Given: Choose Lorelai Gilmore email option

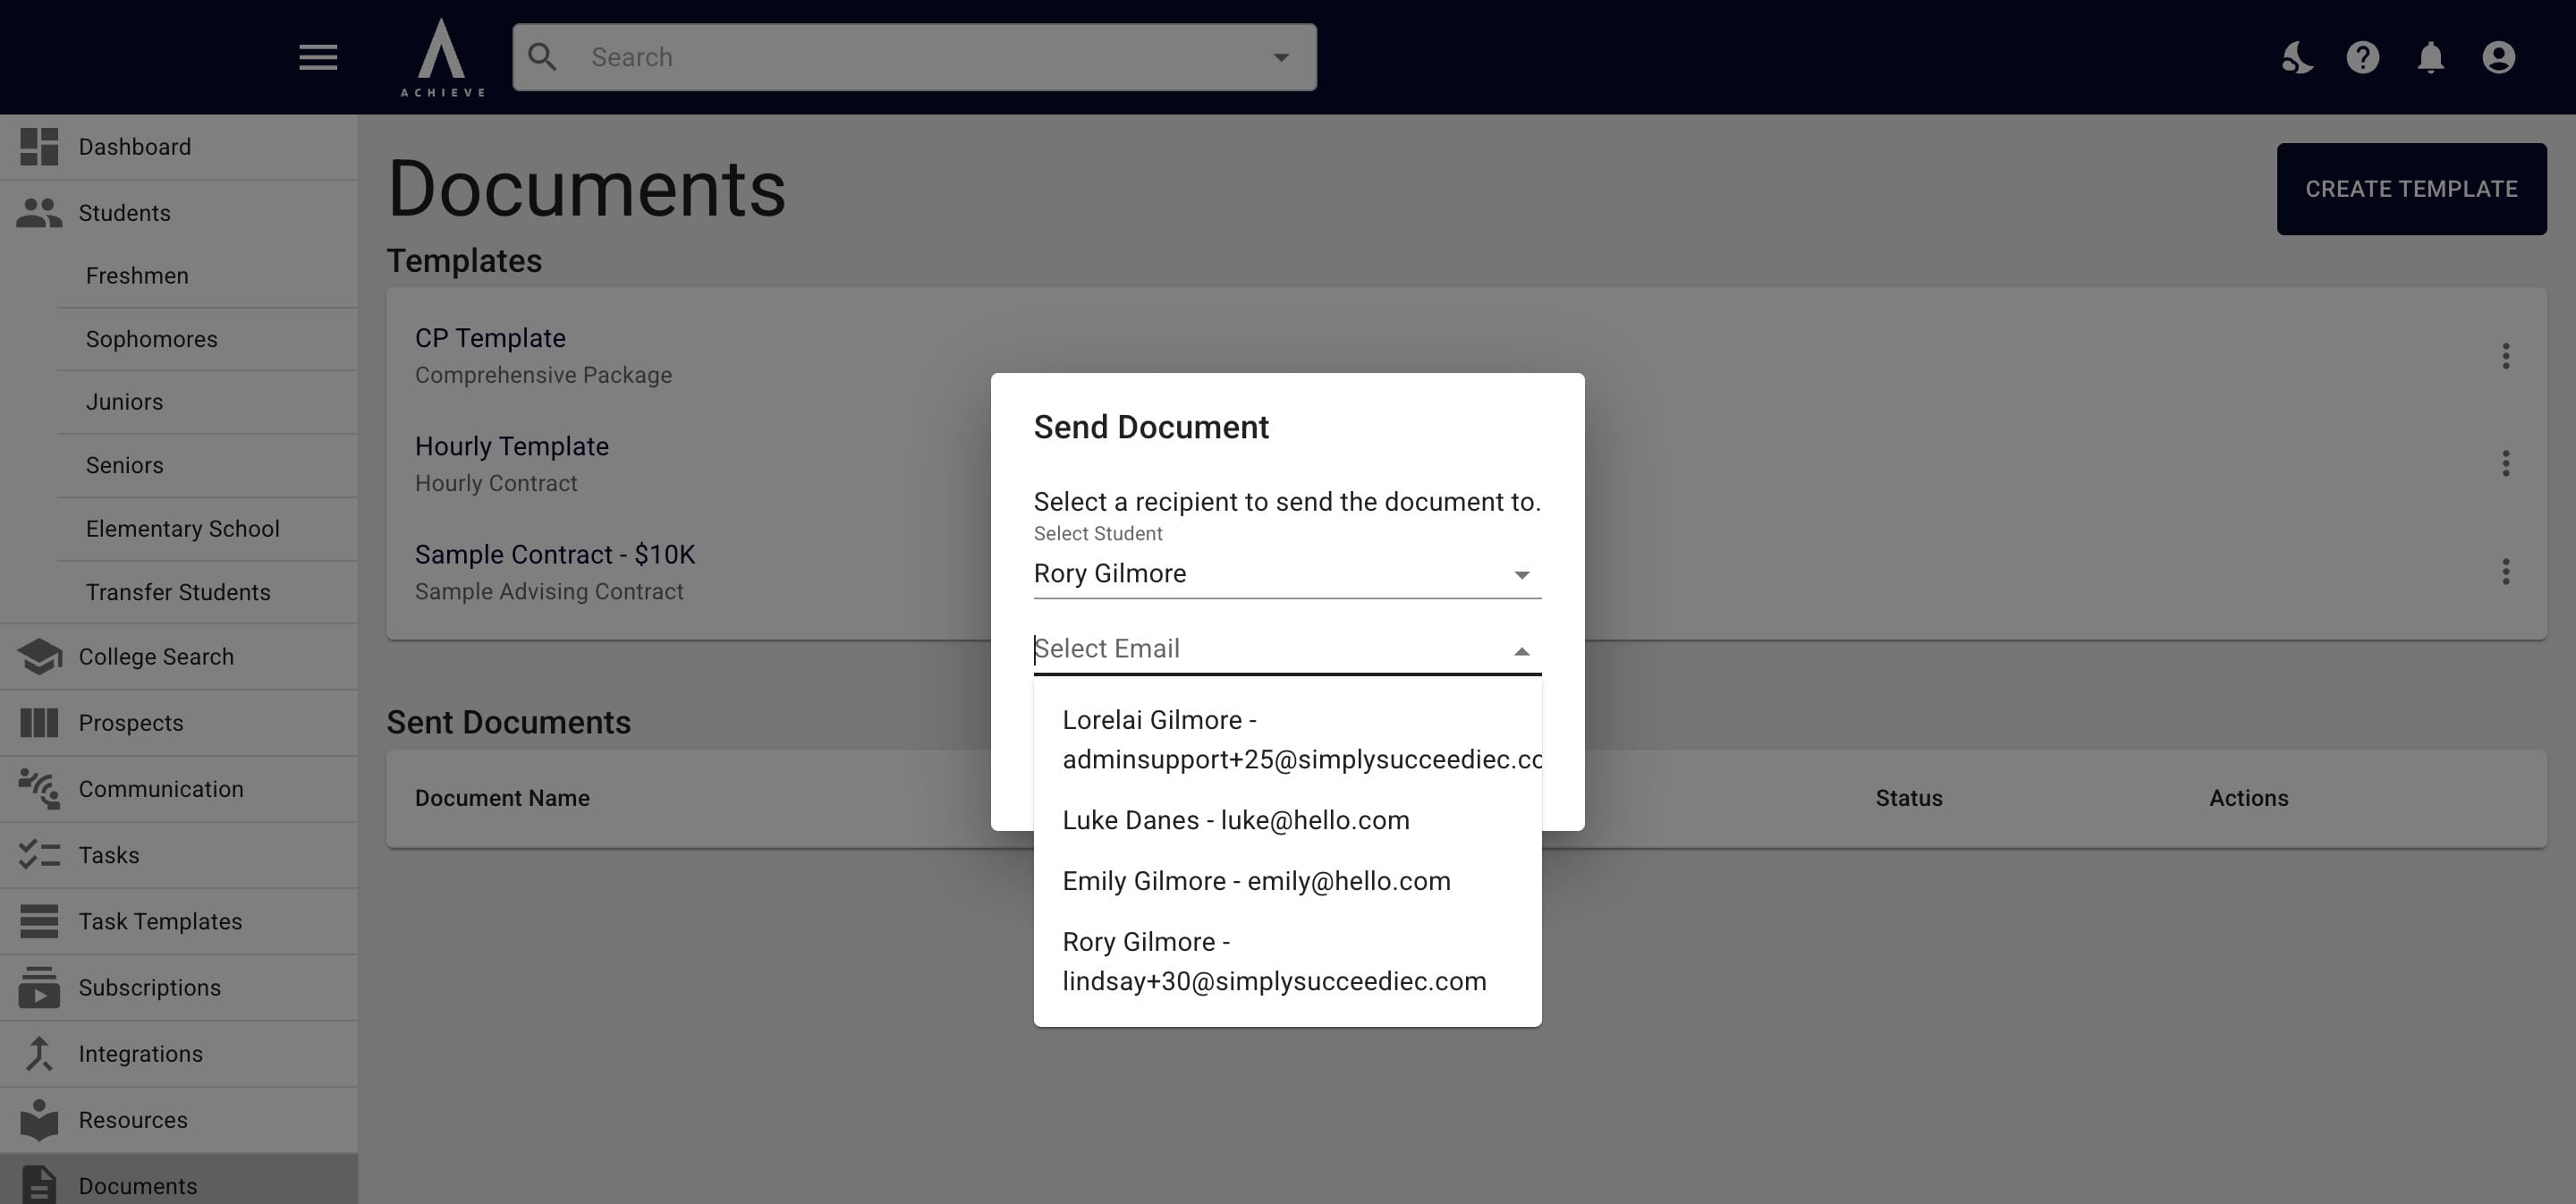Looking at the screenshot, I should coord(1287,740).
